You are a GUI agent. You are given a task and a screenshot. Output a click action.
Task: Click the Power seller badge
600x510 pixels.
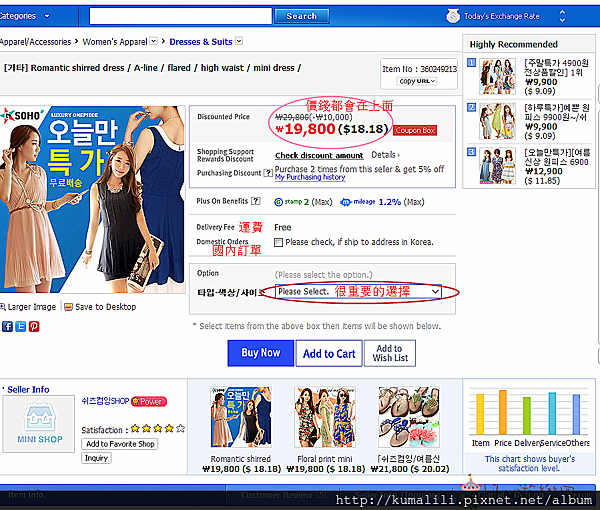click(x=149, y=401)
